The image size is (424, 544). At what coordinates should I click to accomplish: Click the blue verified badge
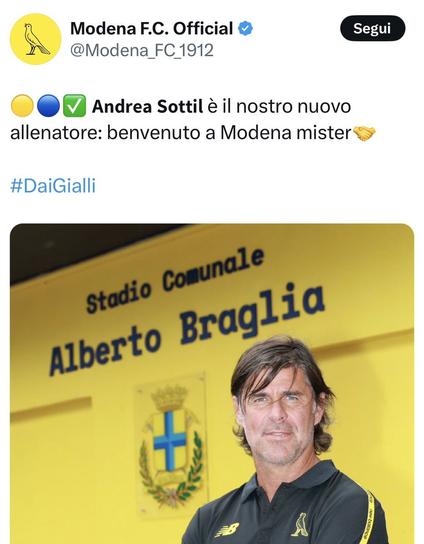click(x=245, y=28)
